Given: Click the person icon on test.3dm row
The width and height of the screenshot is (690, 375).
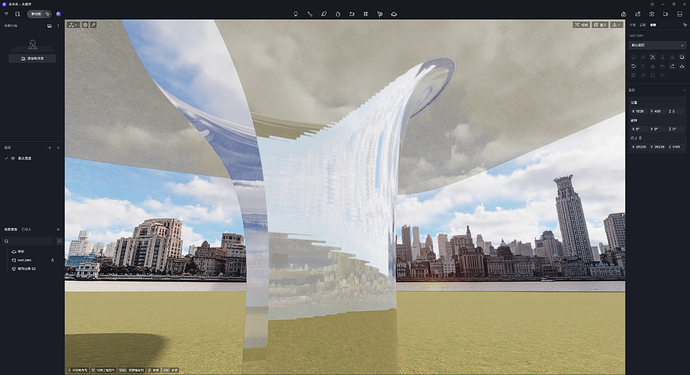Looking at the screenshot, I should [x=53, y=260].
